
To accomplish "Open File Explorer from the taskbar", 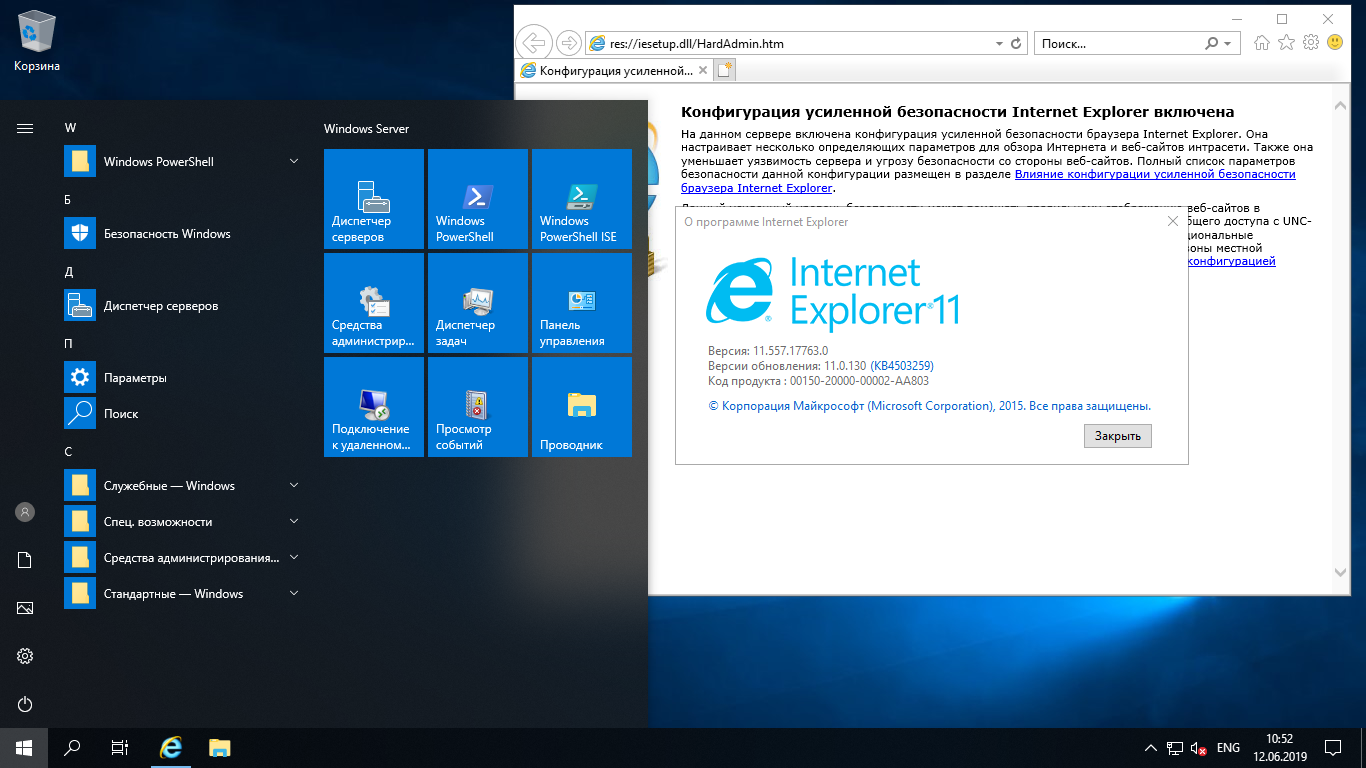I will point(220,748).
